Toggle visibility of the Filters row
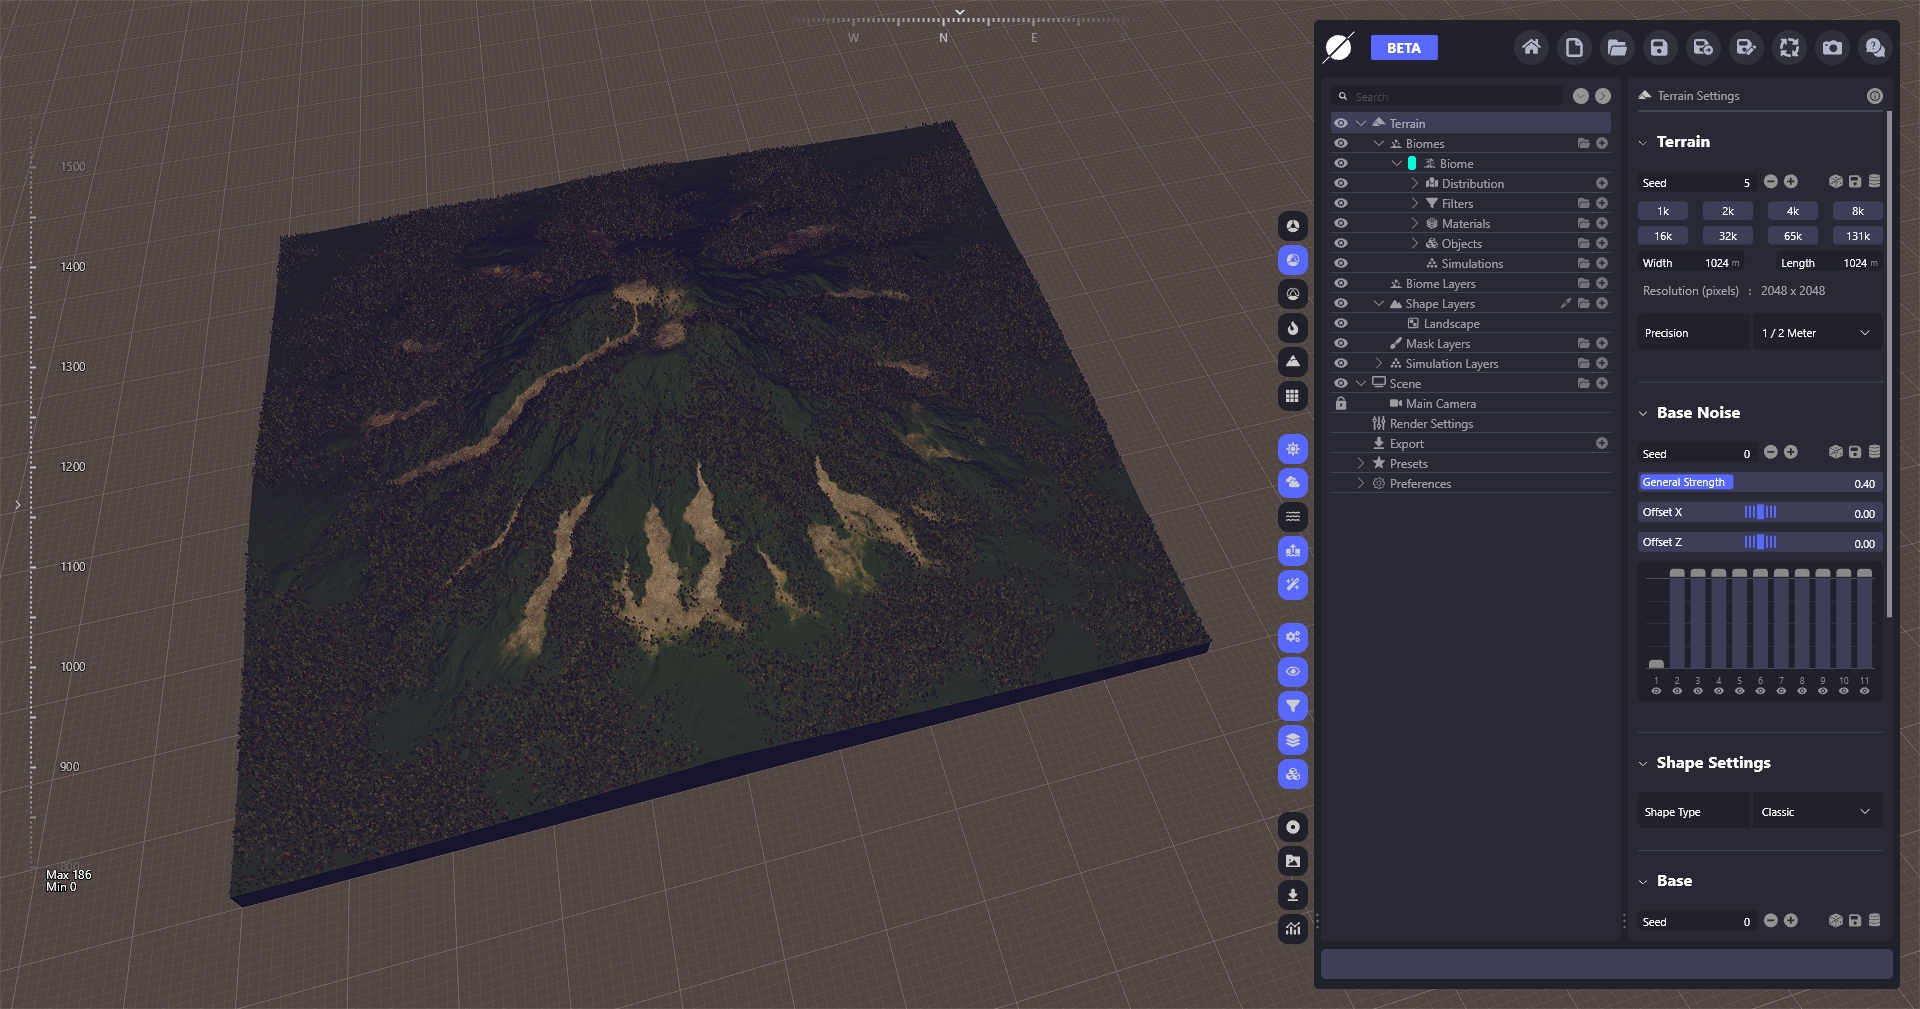This screenshot has width=1920, height=1009. 1341,204
